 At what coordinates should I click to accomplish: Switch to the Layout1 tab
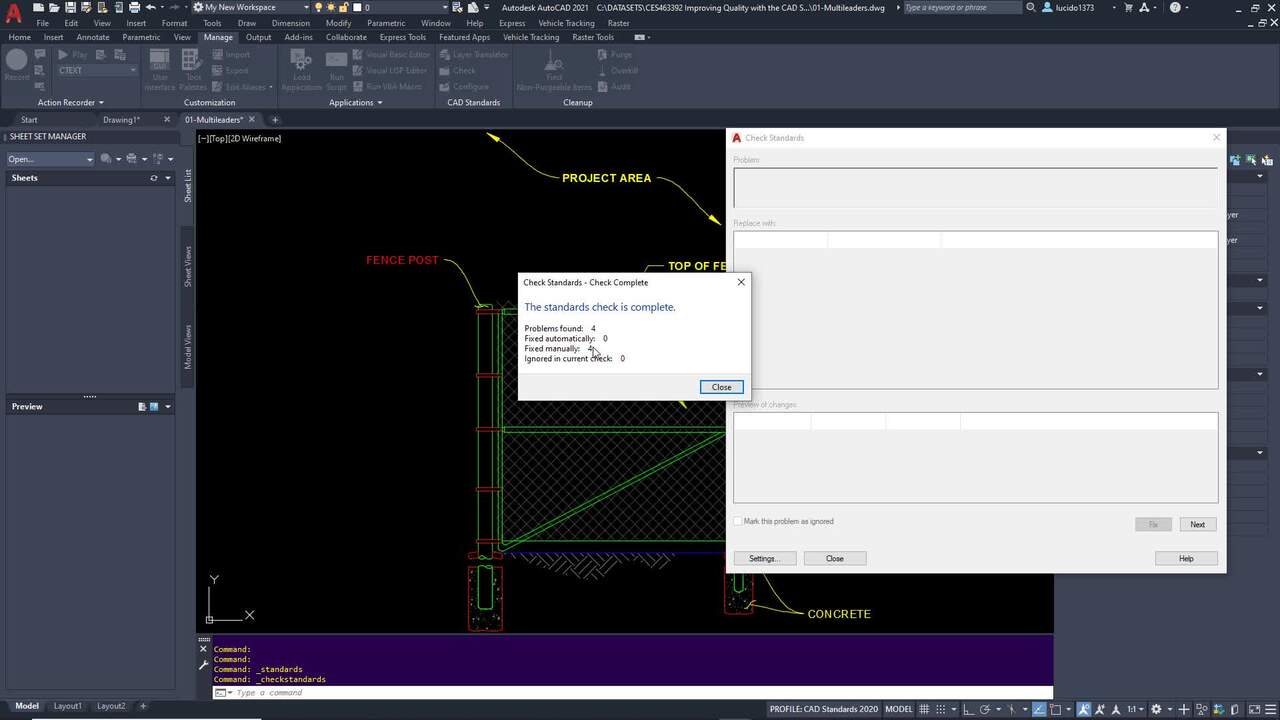point(68,706)
